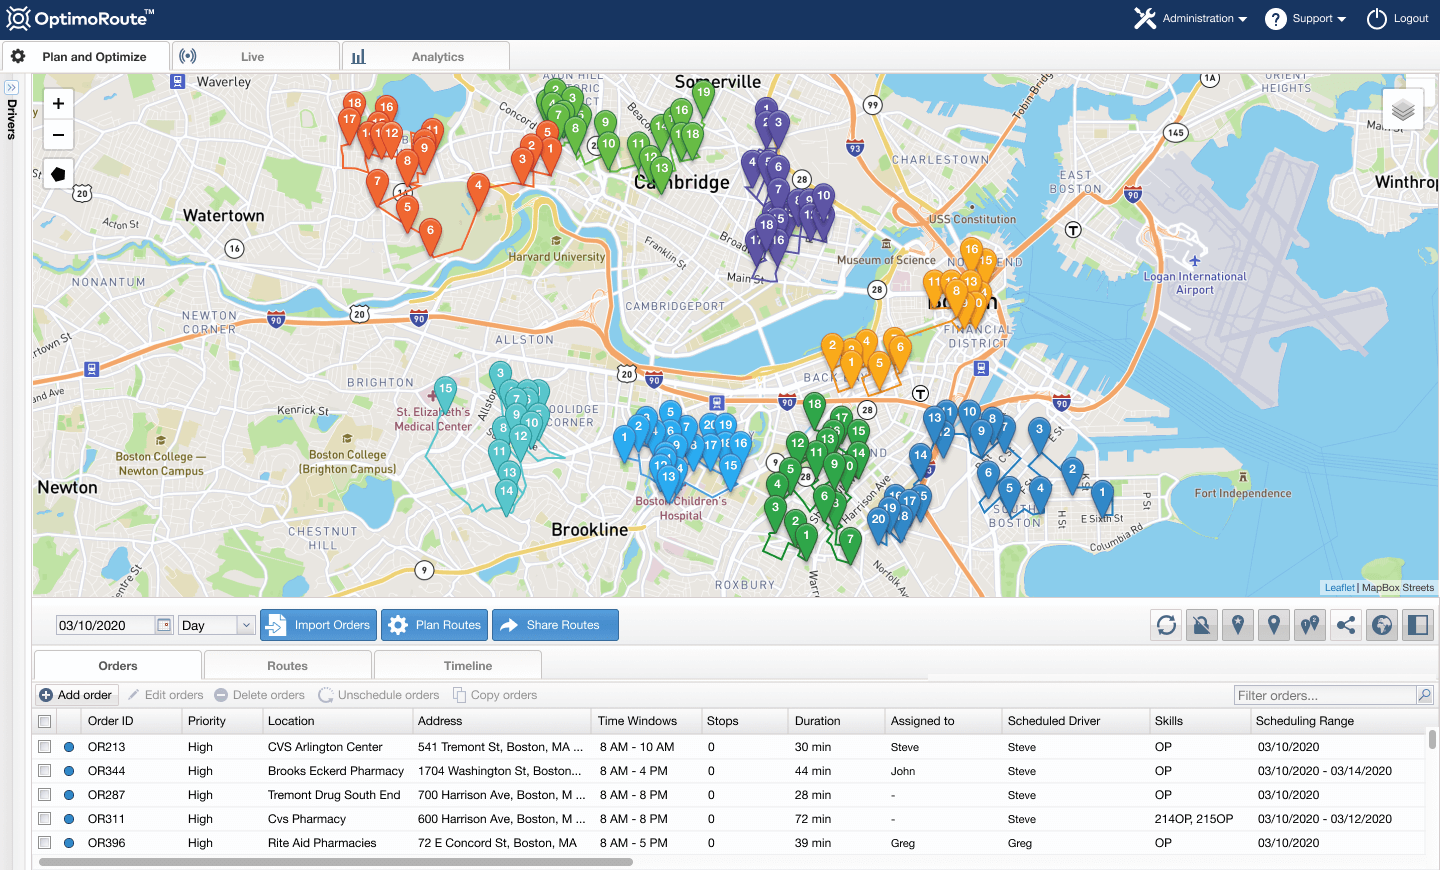Select the Plan and Optimize tab
This screenshot has height=870, width=1440.
(86, 56)
